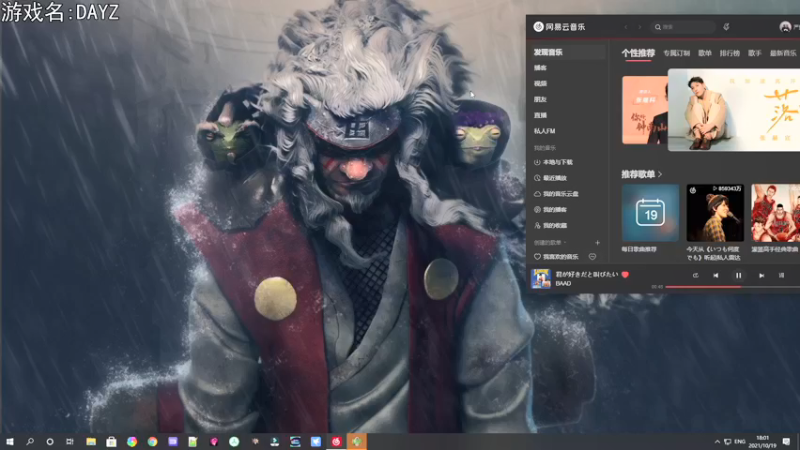The width and height of the screenshot is (800, 450).
Task: Open Task View on the taskbar
Action: pos(70,442)
